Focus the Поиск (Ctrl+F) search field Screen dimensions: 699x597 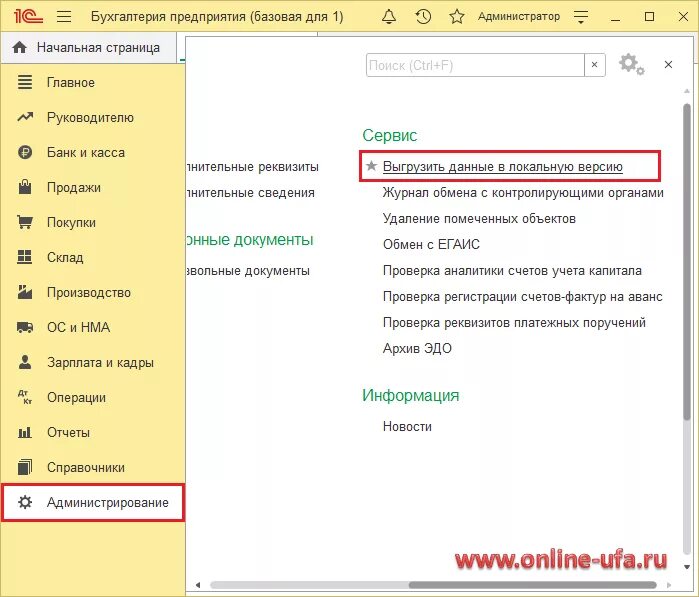475,66
